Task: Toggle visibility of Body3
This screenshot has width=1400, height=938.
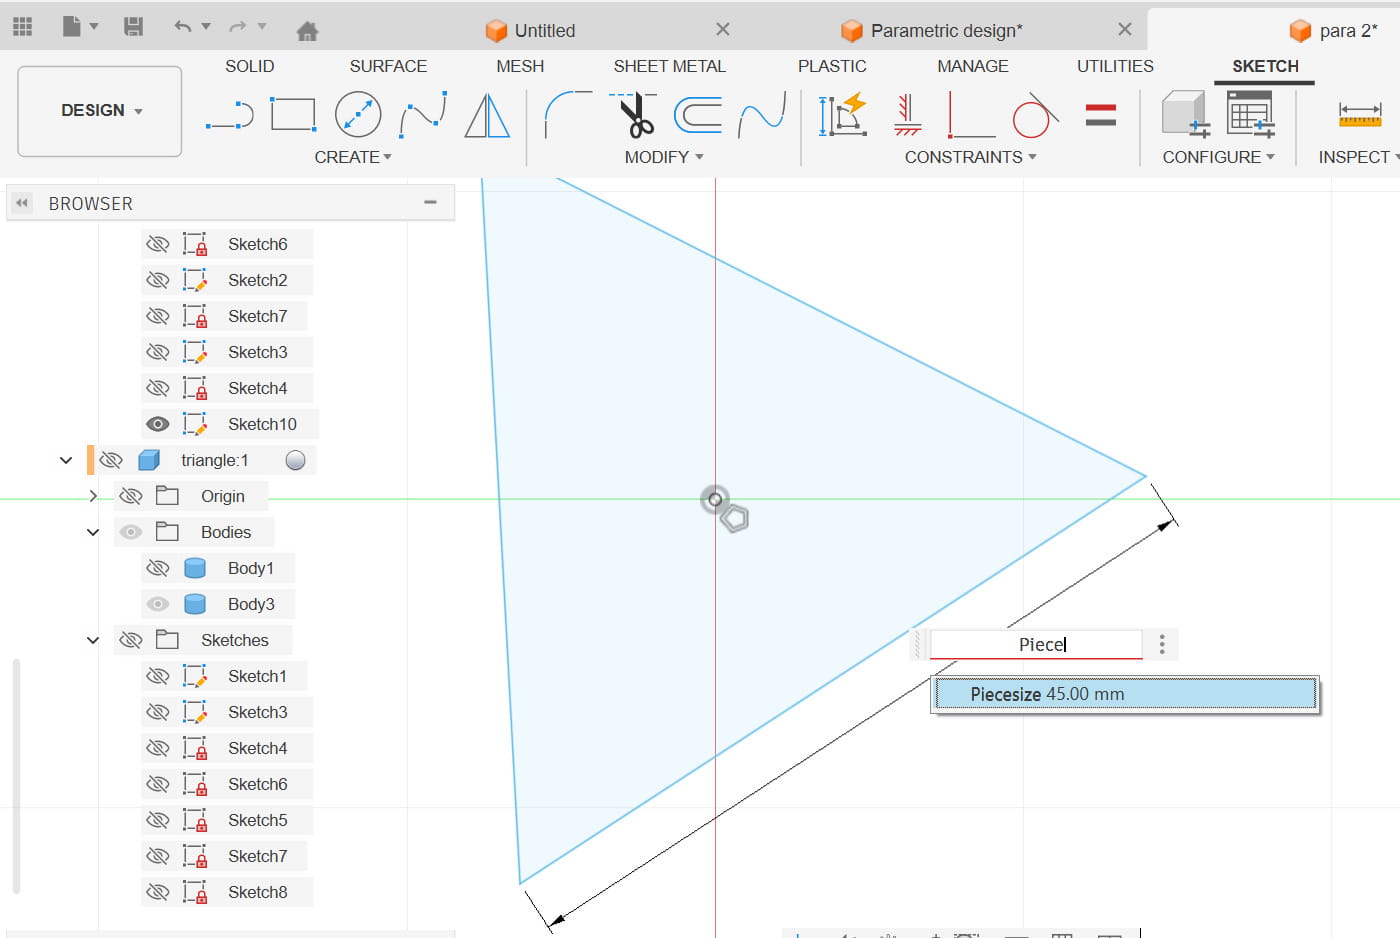Action: point(157,604)
